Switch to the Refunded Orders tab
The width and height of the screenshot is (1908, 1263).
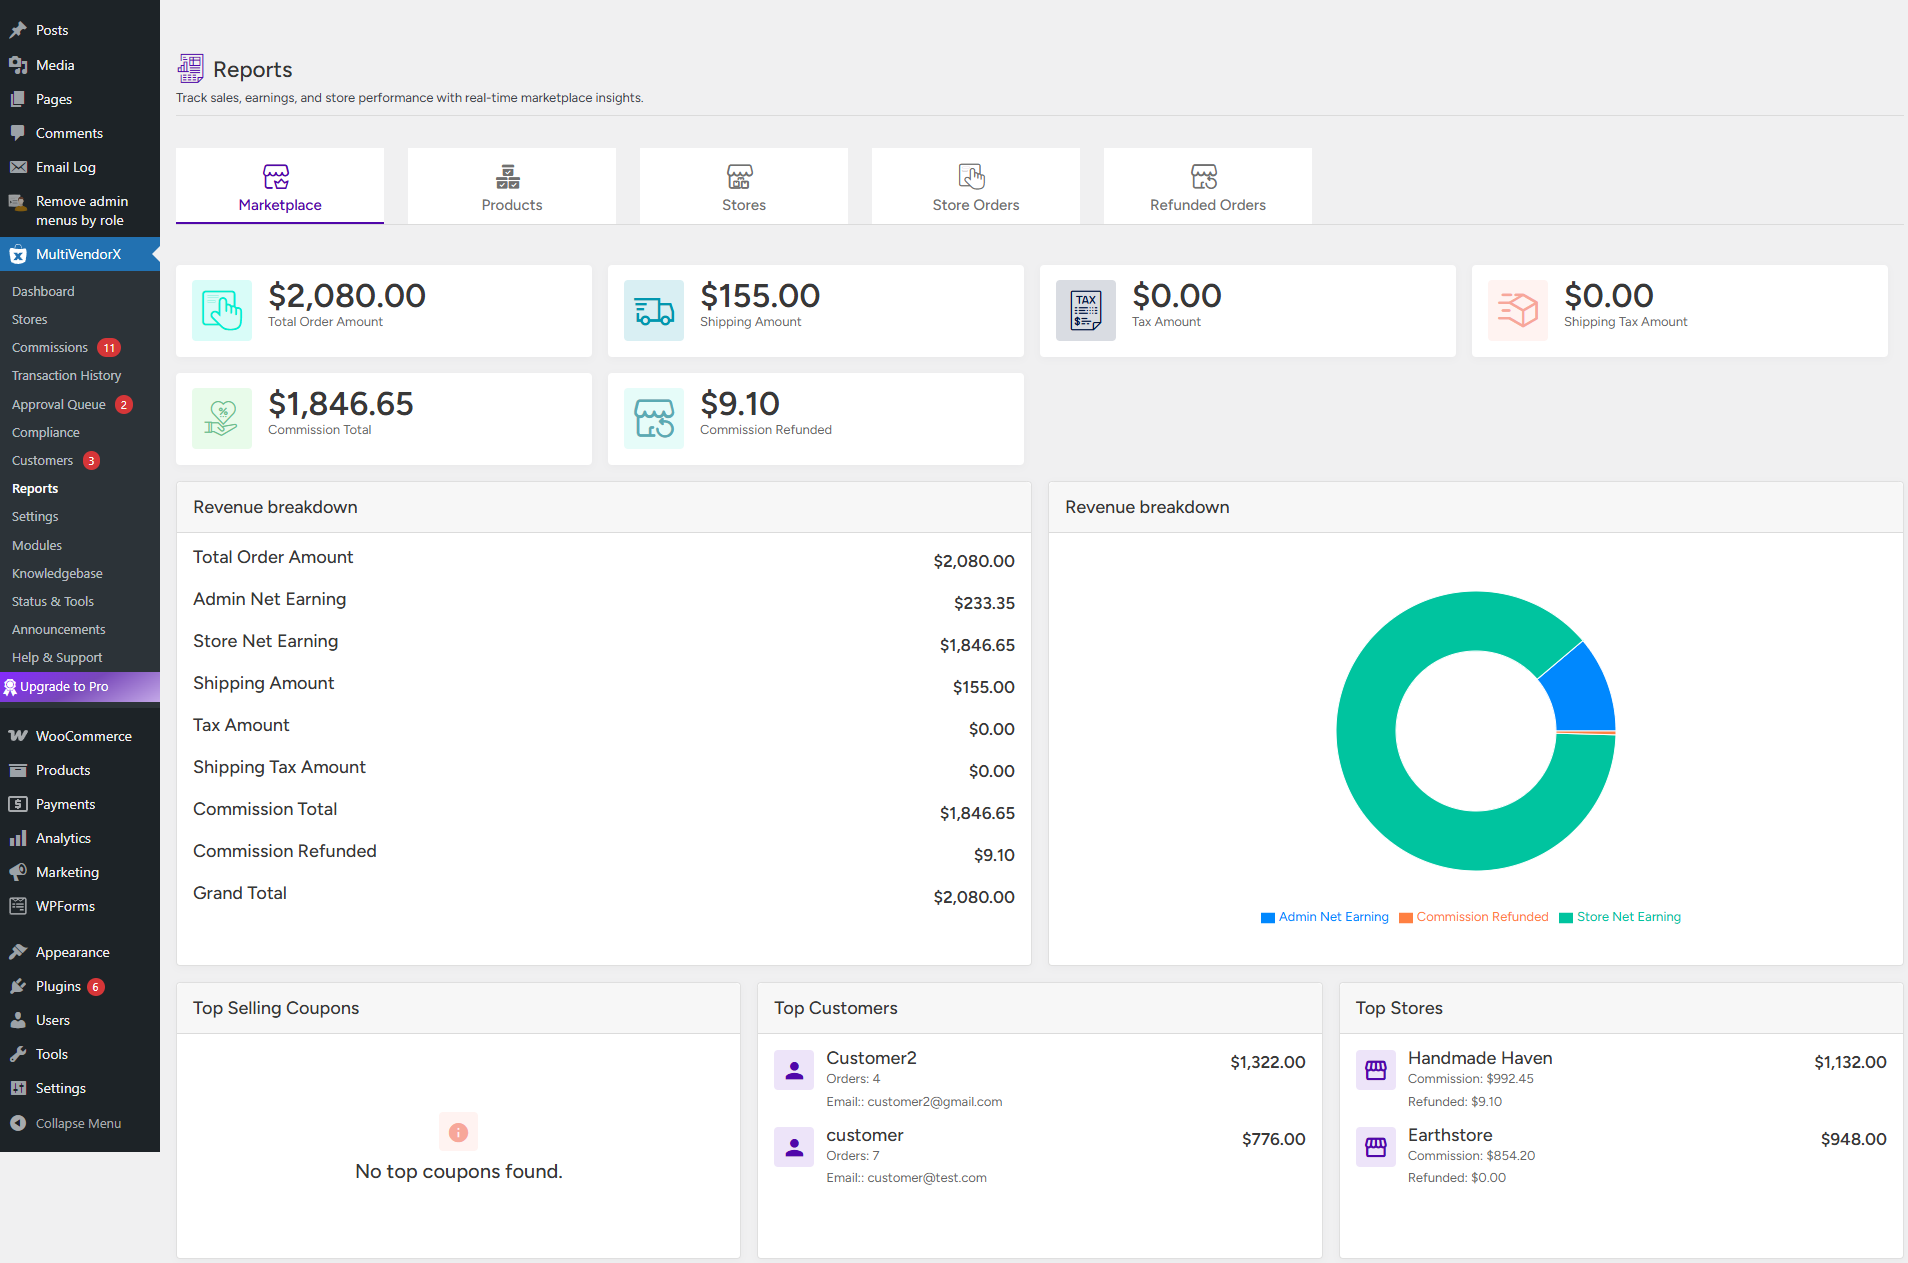[1207, 188]
